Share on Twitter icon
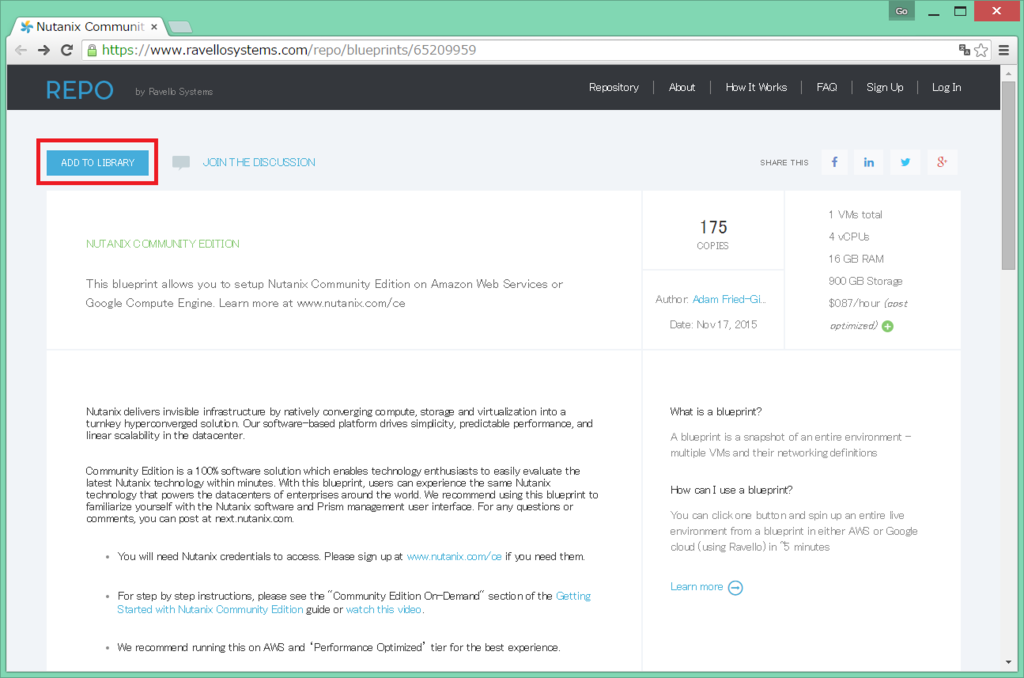Viewport: 1024px width, 678px height. click(905, 162)
